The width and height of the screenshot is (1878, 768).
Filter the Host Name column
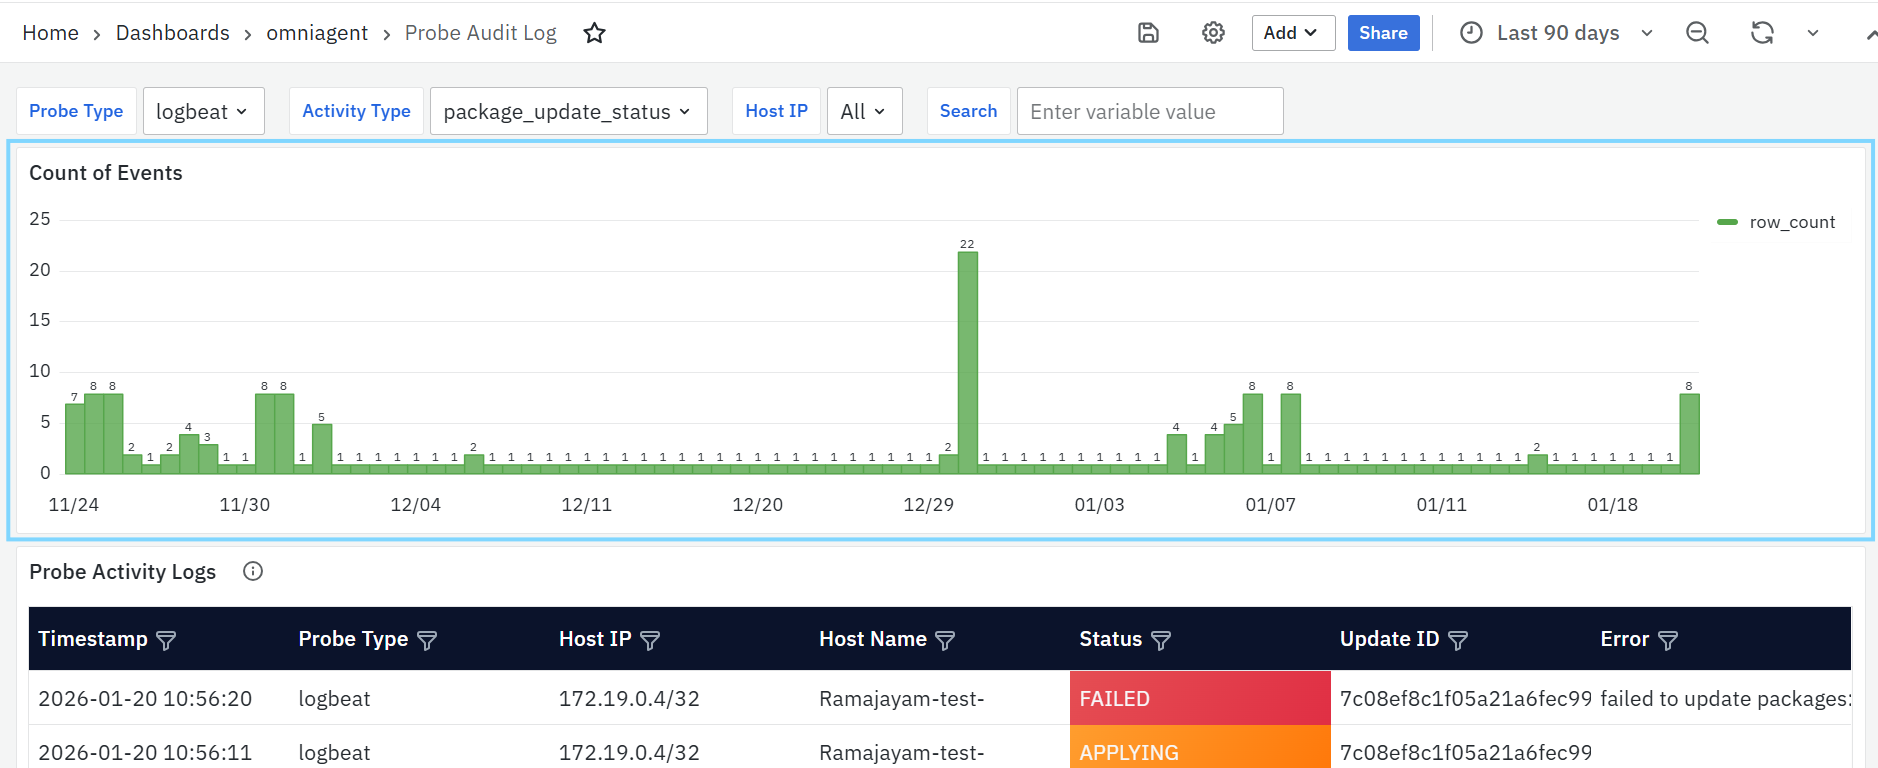[945, 640]
